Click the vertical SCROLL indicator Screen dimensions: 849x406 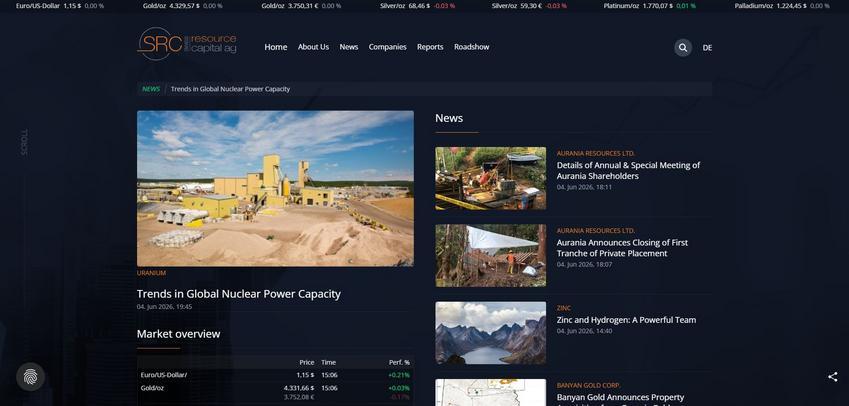click(24, 142)
